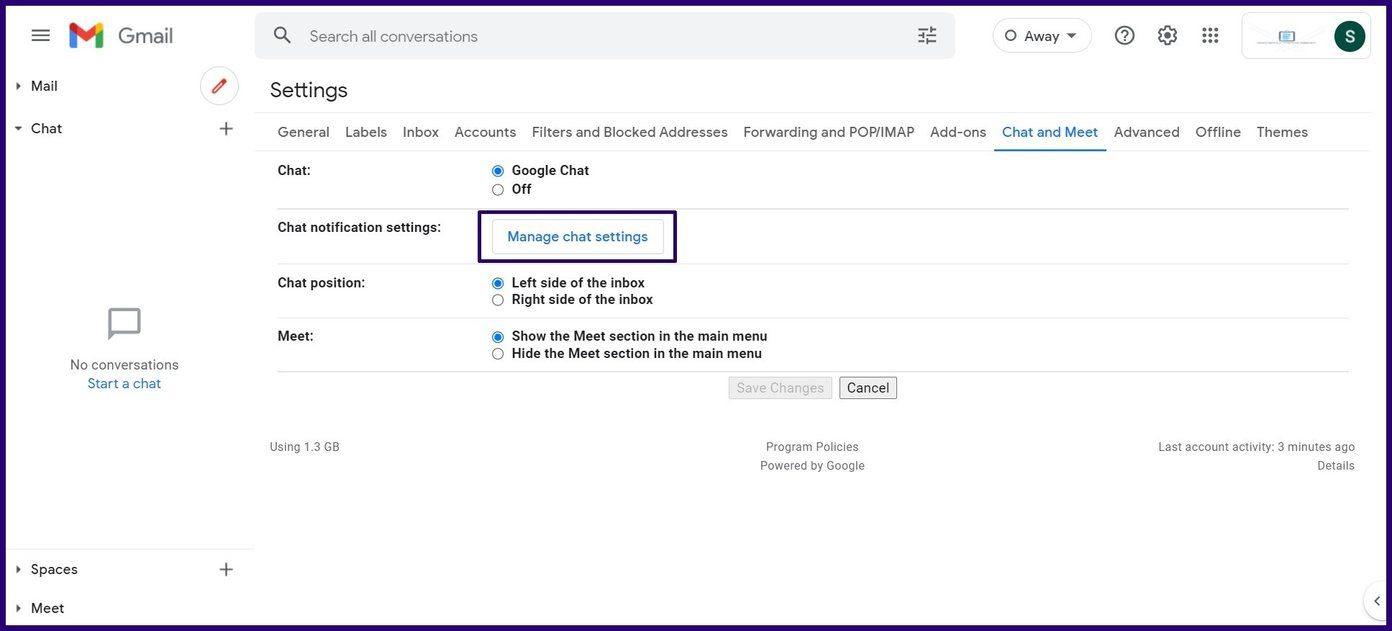
Task: Click the Start a chat link
Action: 124,384
